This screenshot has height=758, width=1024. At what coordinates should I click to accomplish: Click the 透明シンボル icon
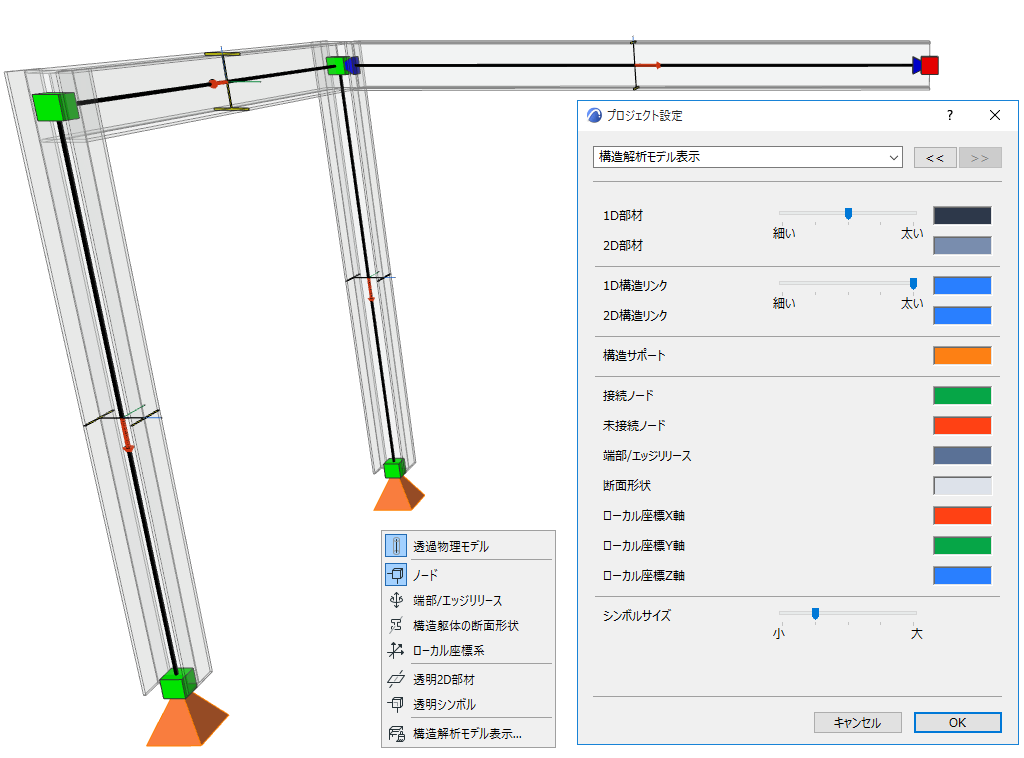click(396, 704)
